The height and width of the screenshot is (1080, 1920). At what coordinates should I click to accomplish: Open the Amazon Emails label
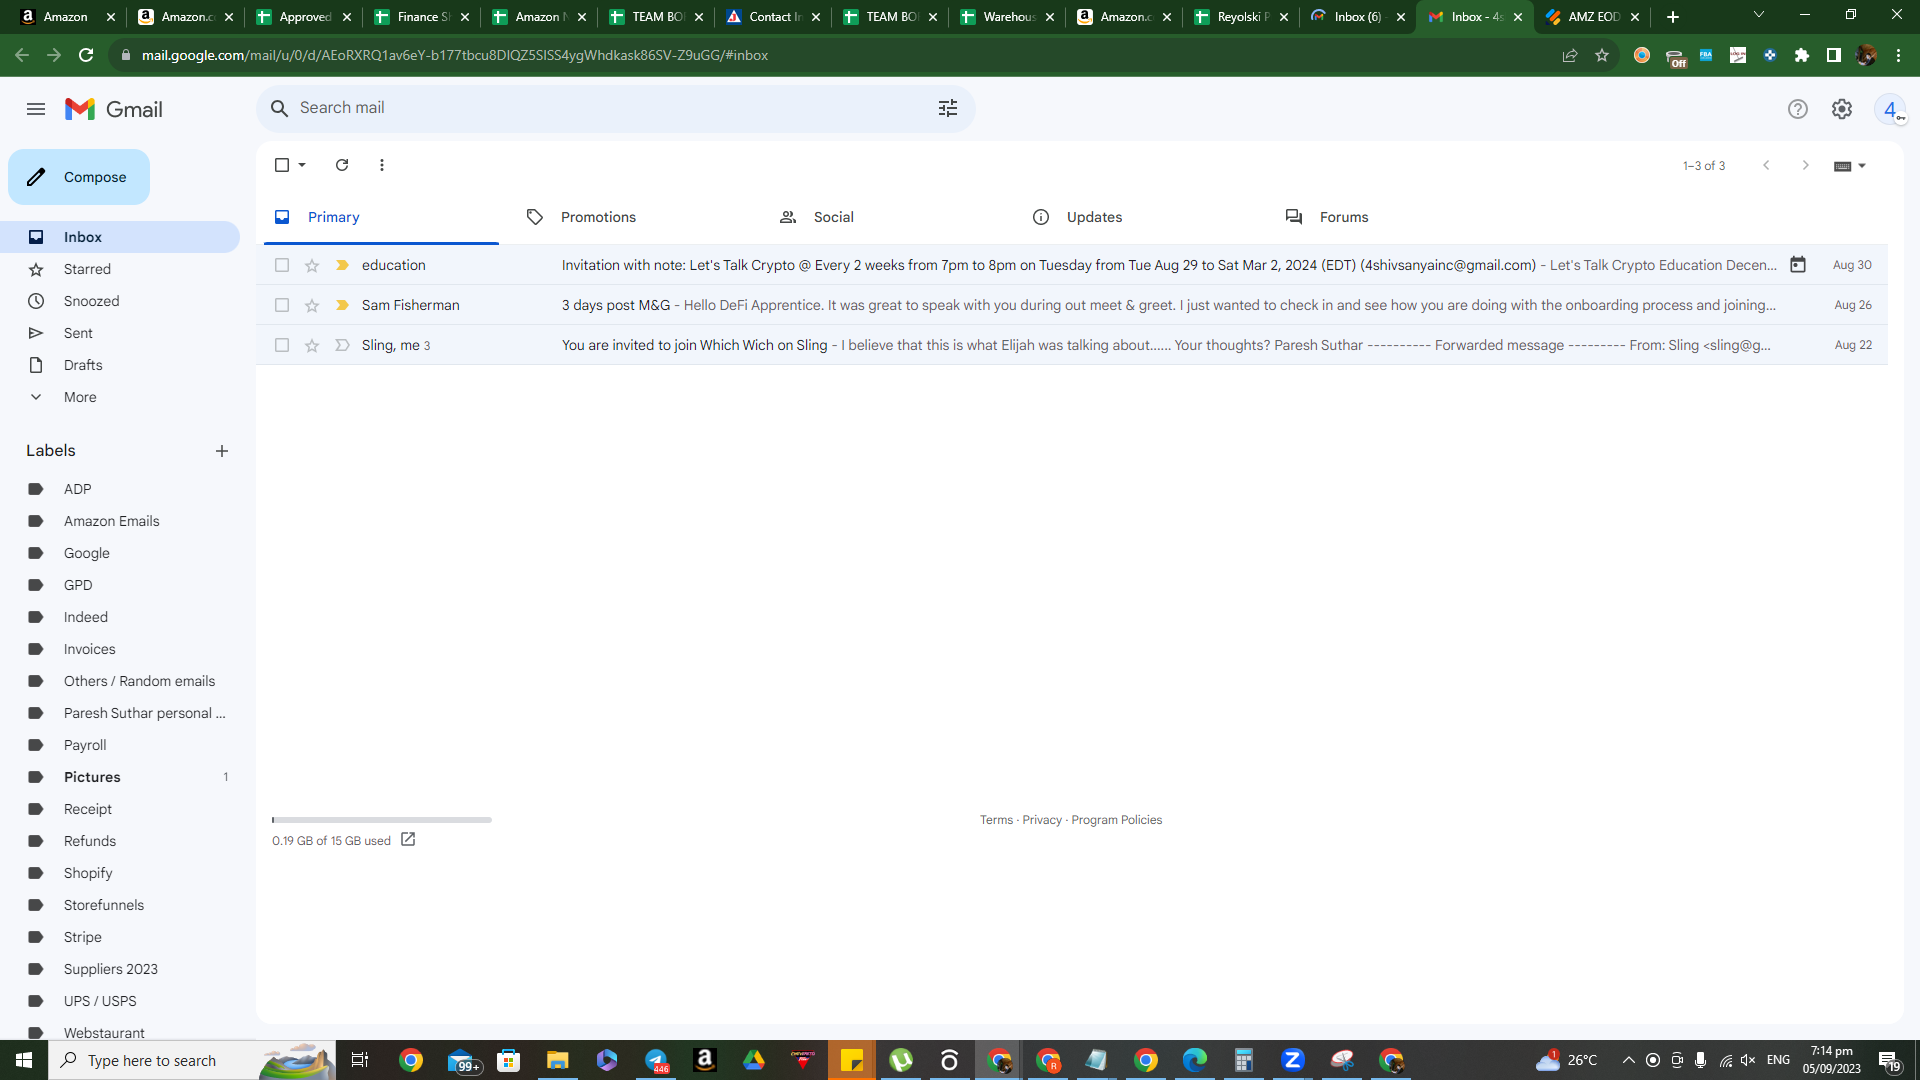pyautogui.click(x=120, y=521)
